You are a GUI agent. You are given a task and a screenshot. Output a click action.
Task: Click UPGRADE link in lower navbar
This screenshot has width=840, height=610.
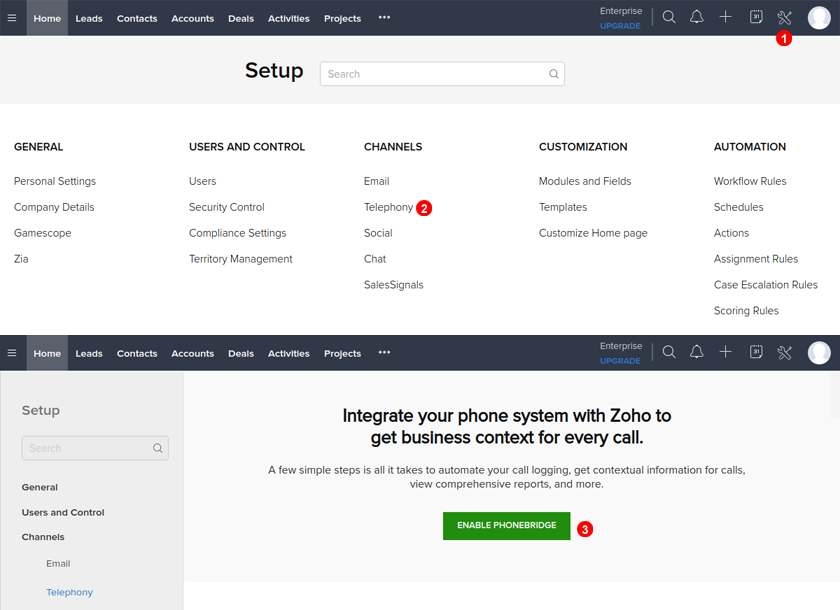coord(620,361)
